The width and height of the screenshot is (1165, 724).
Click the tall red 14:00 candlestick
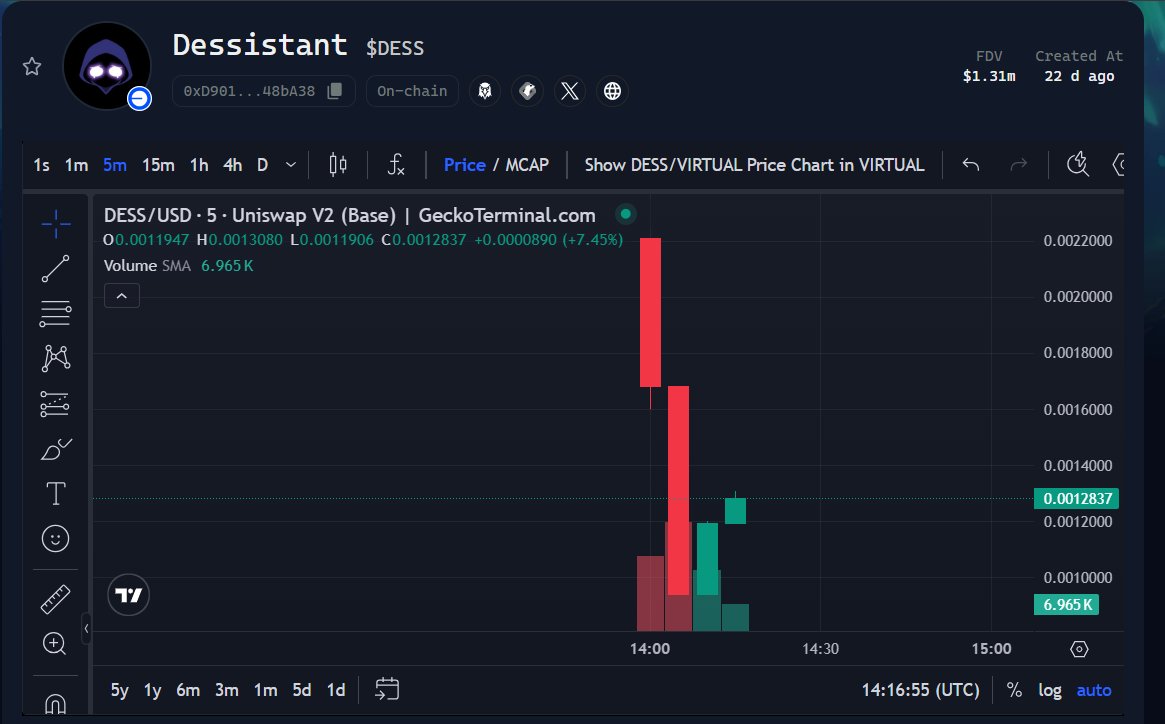[650, 312]
